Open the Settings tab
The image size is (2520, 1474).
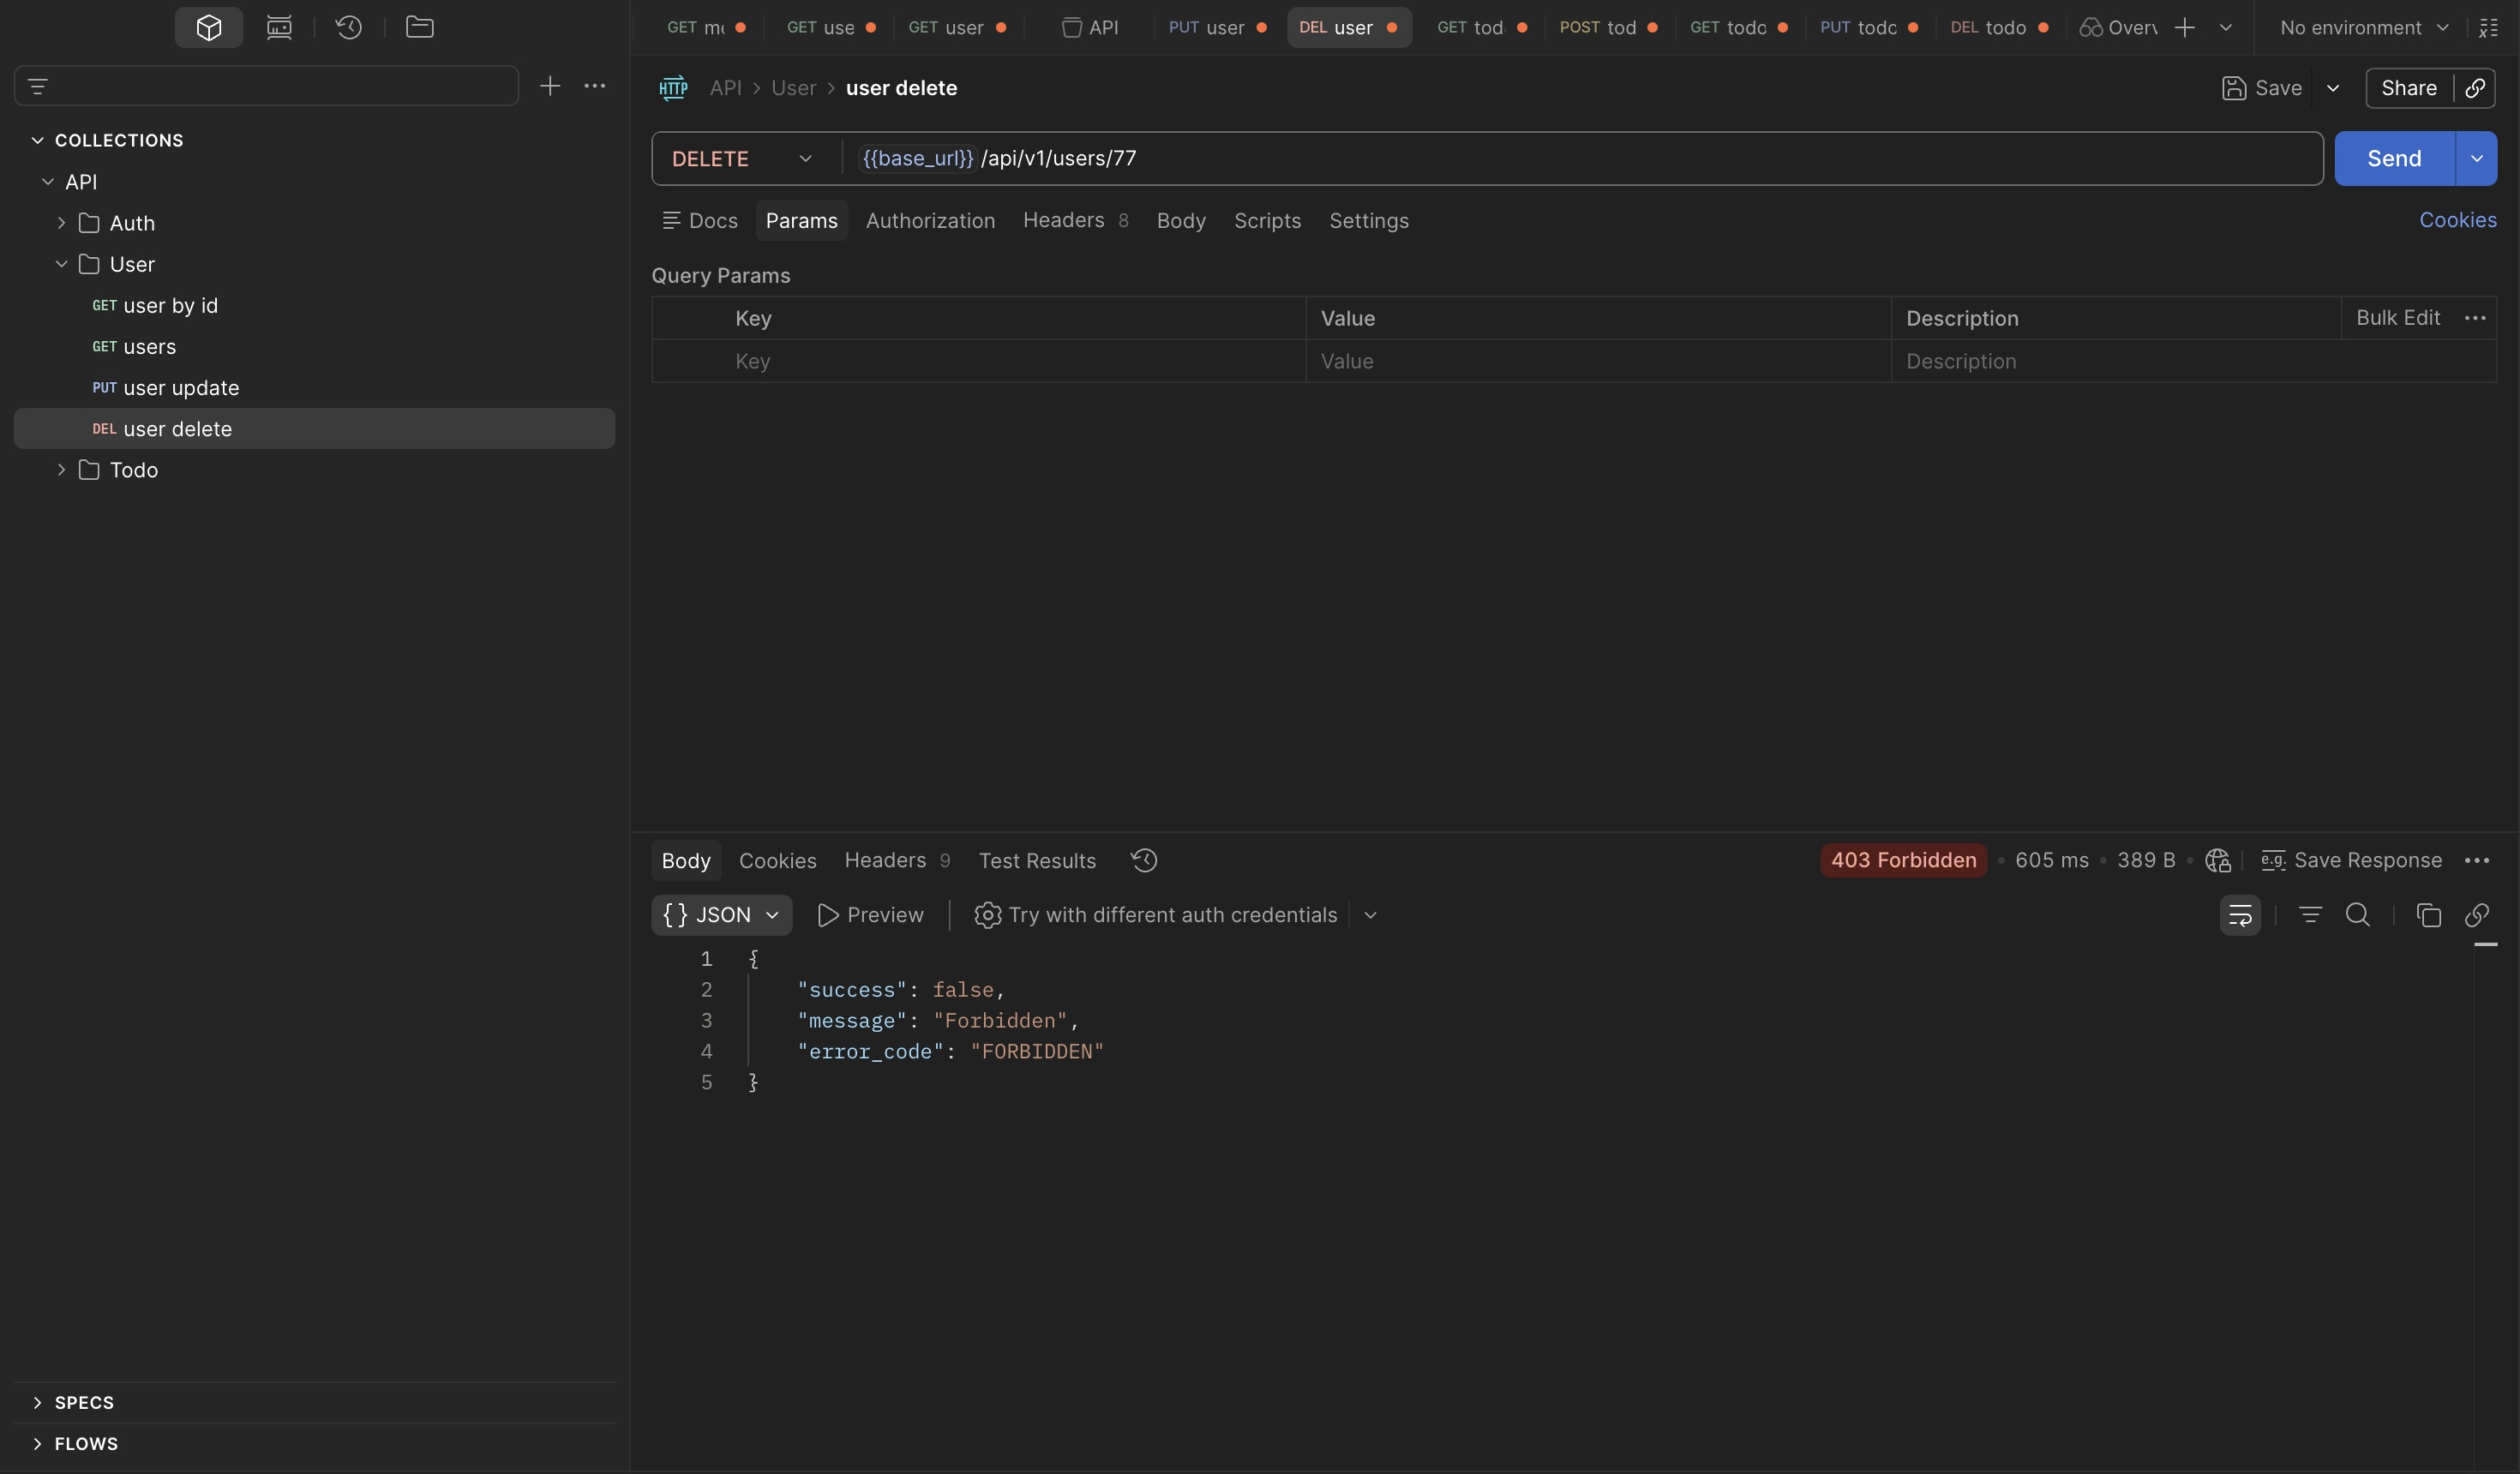click(x=1368, y=220)
